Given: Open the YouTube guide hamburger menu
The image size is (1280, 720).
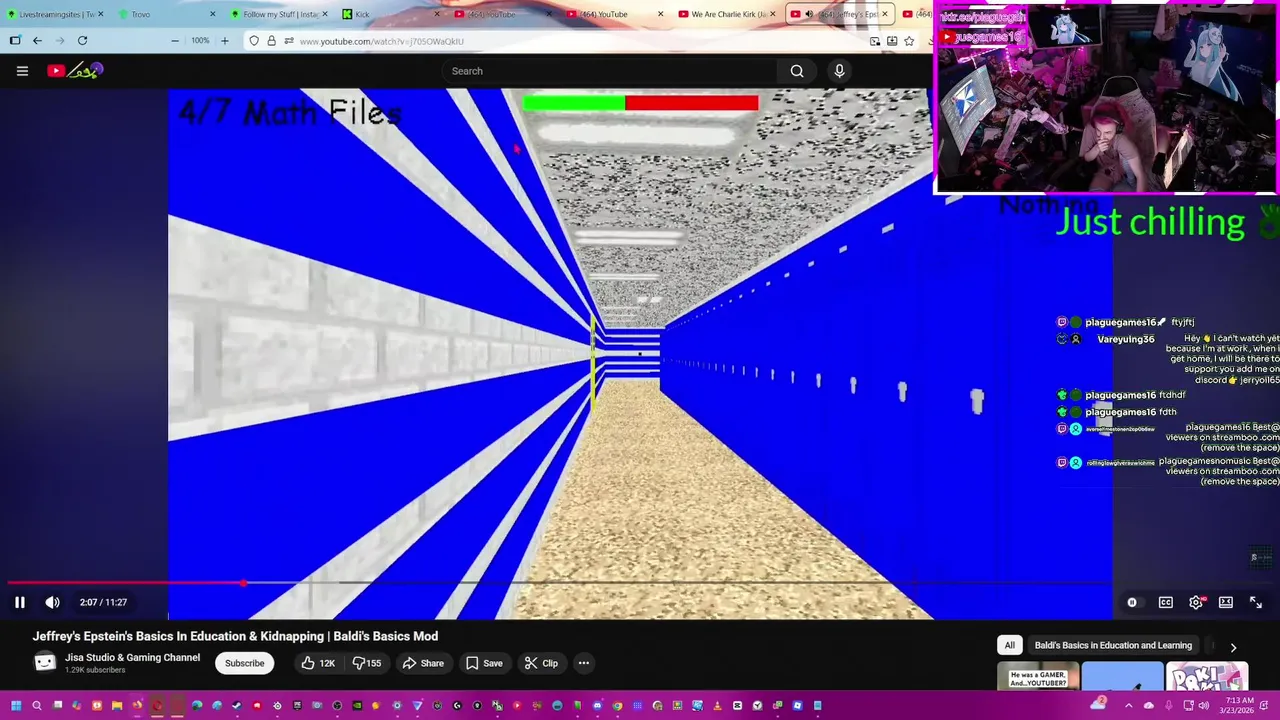Looking at the screenshot, I should pyautogui.click(x=22, y=71).
